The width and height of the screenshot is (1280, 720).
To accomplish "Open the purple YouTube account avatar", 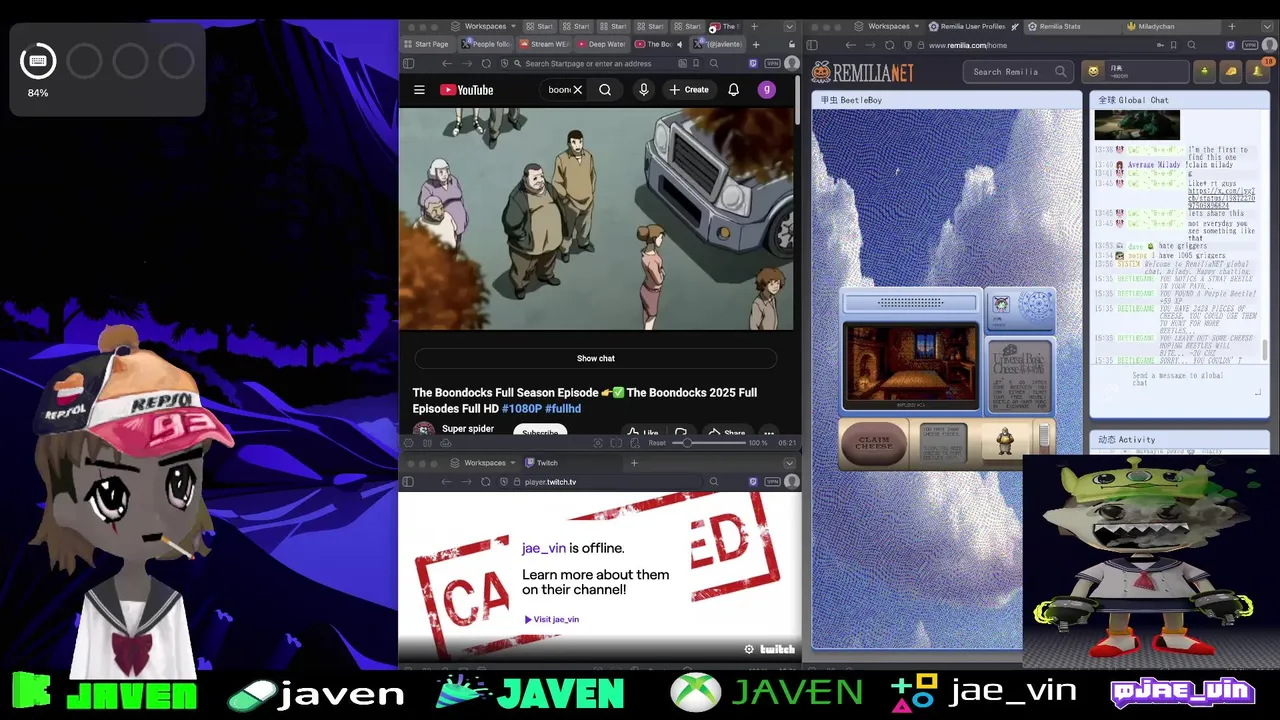I will (767, 90).
